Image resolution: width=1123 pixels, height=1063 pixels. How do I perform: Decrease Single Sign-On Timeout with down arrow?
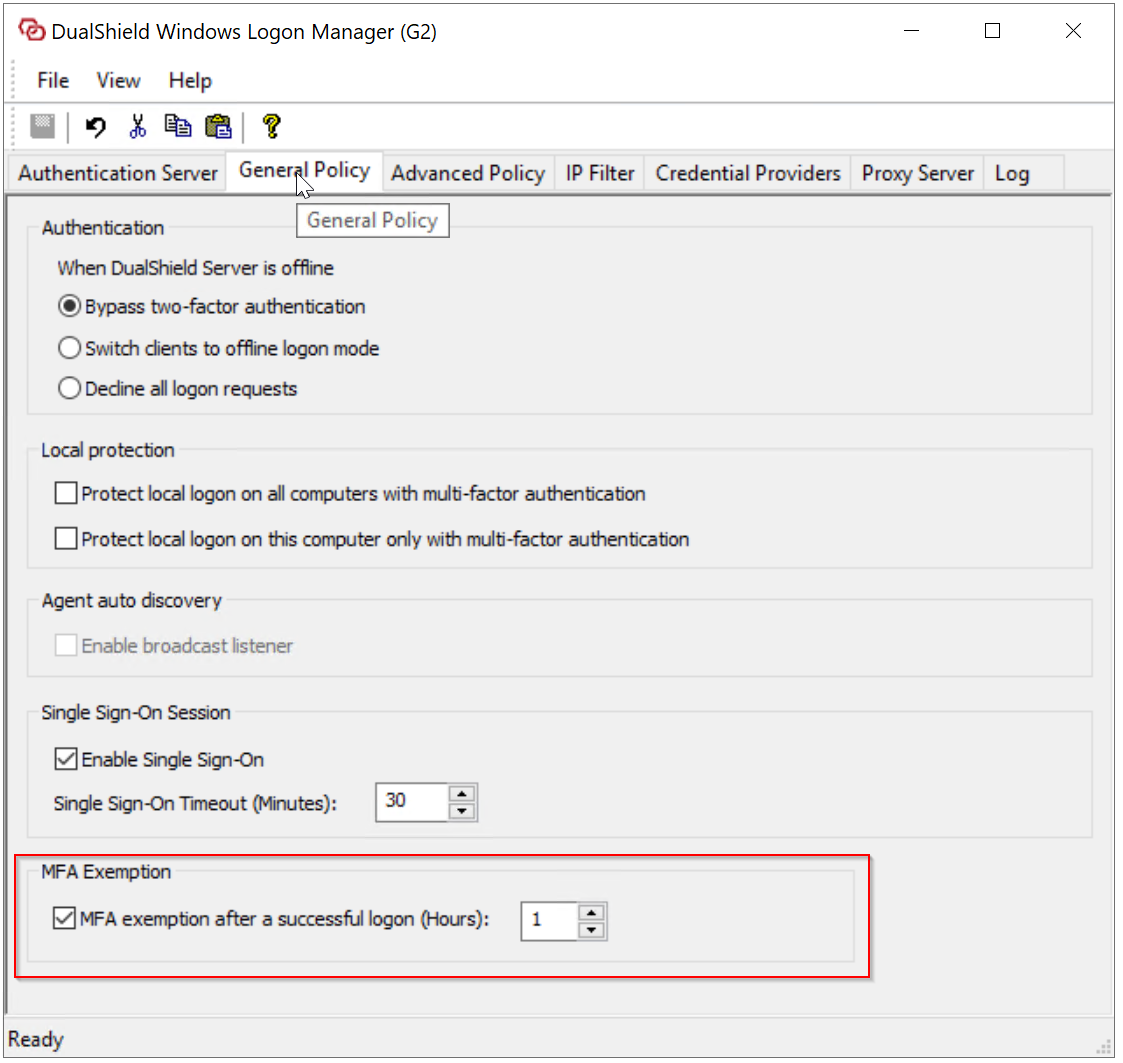pyautogui.click(x=461, y=811)
